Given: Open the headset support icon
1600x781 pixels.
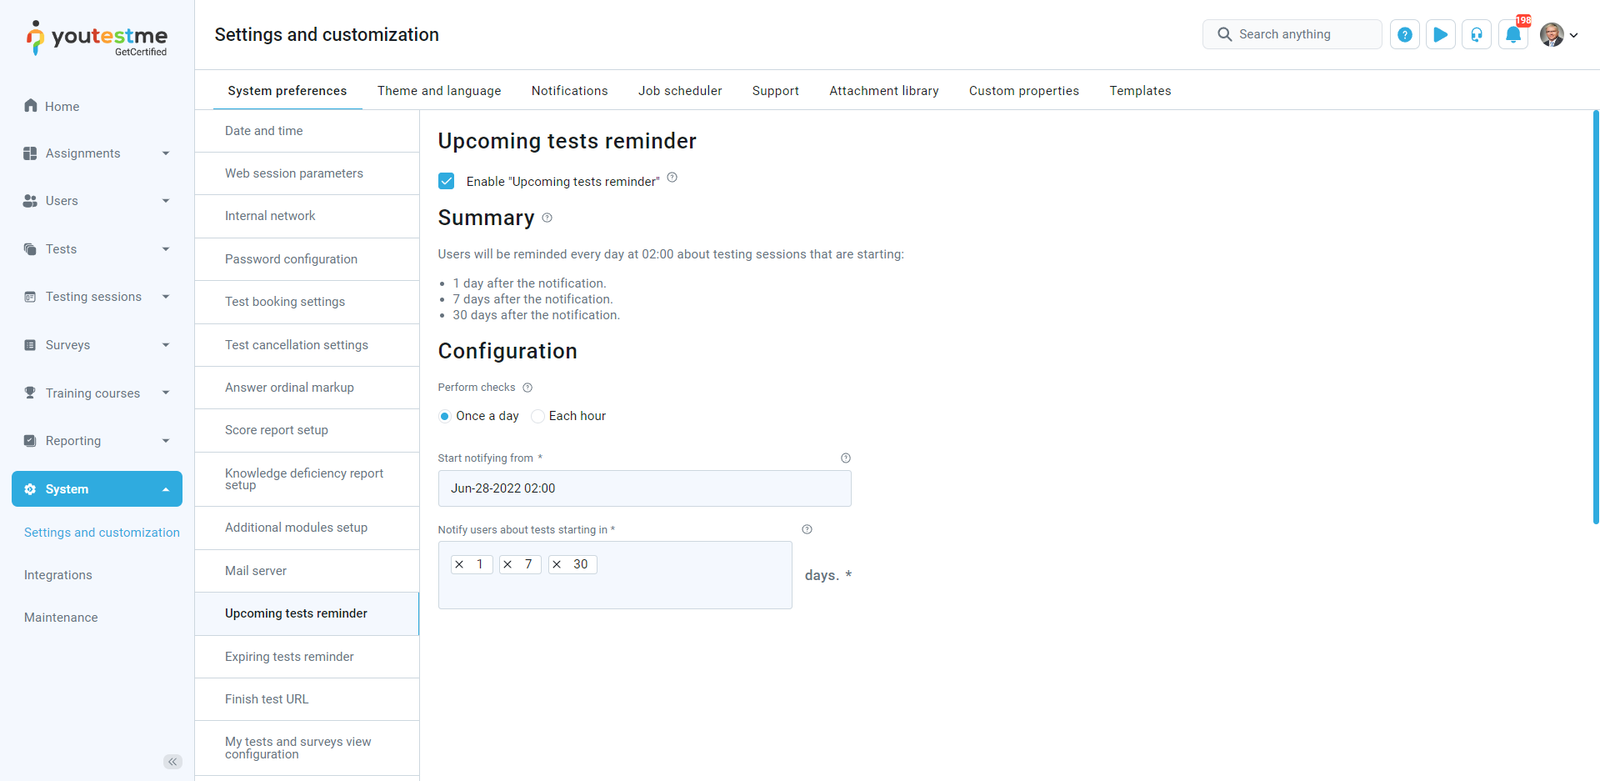Looking at the screenshot, I should (x=1476, y=35).
